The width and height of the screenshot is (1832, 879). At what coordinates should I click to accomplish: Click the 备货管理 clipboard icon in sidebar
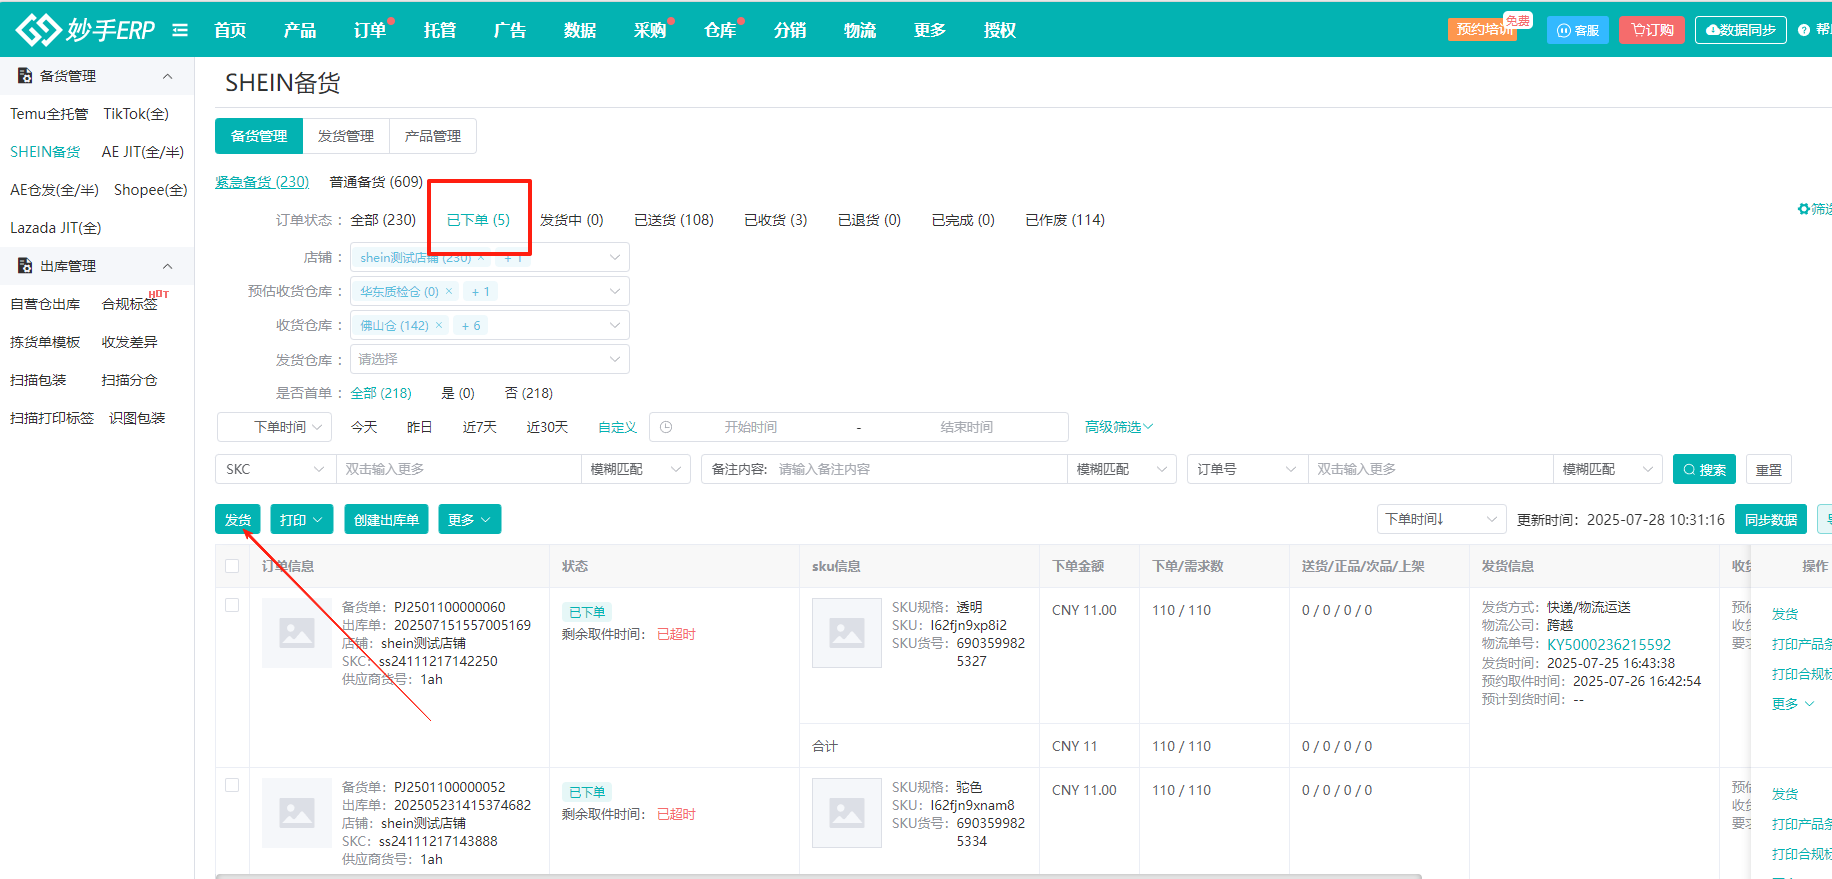(x=25, y=75)
